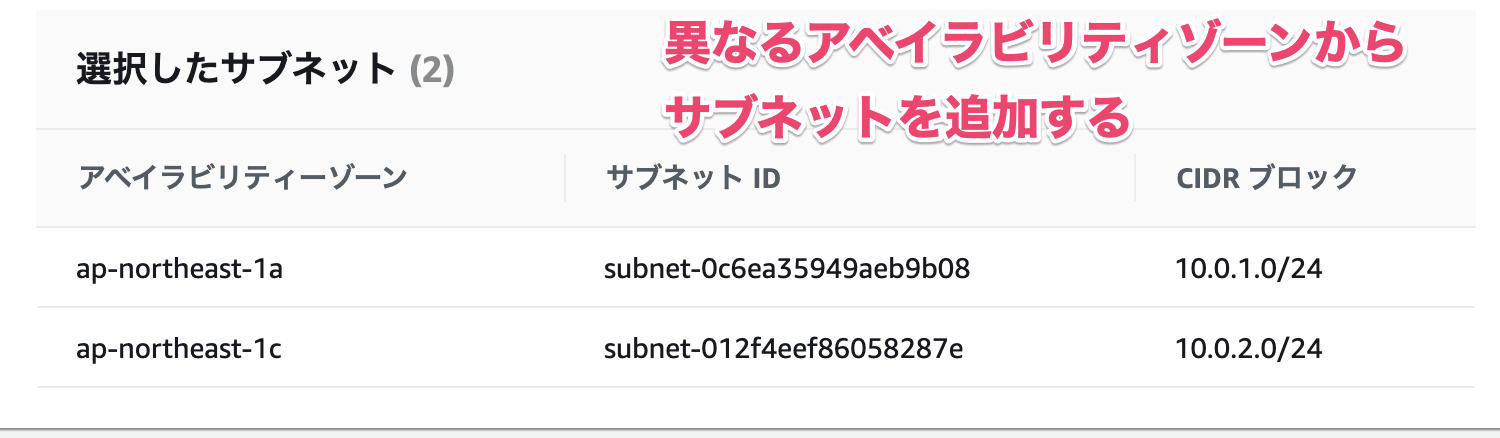Click the 選択したサブネット section heading

pos(236,70)
